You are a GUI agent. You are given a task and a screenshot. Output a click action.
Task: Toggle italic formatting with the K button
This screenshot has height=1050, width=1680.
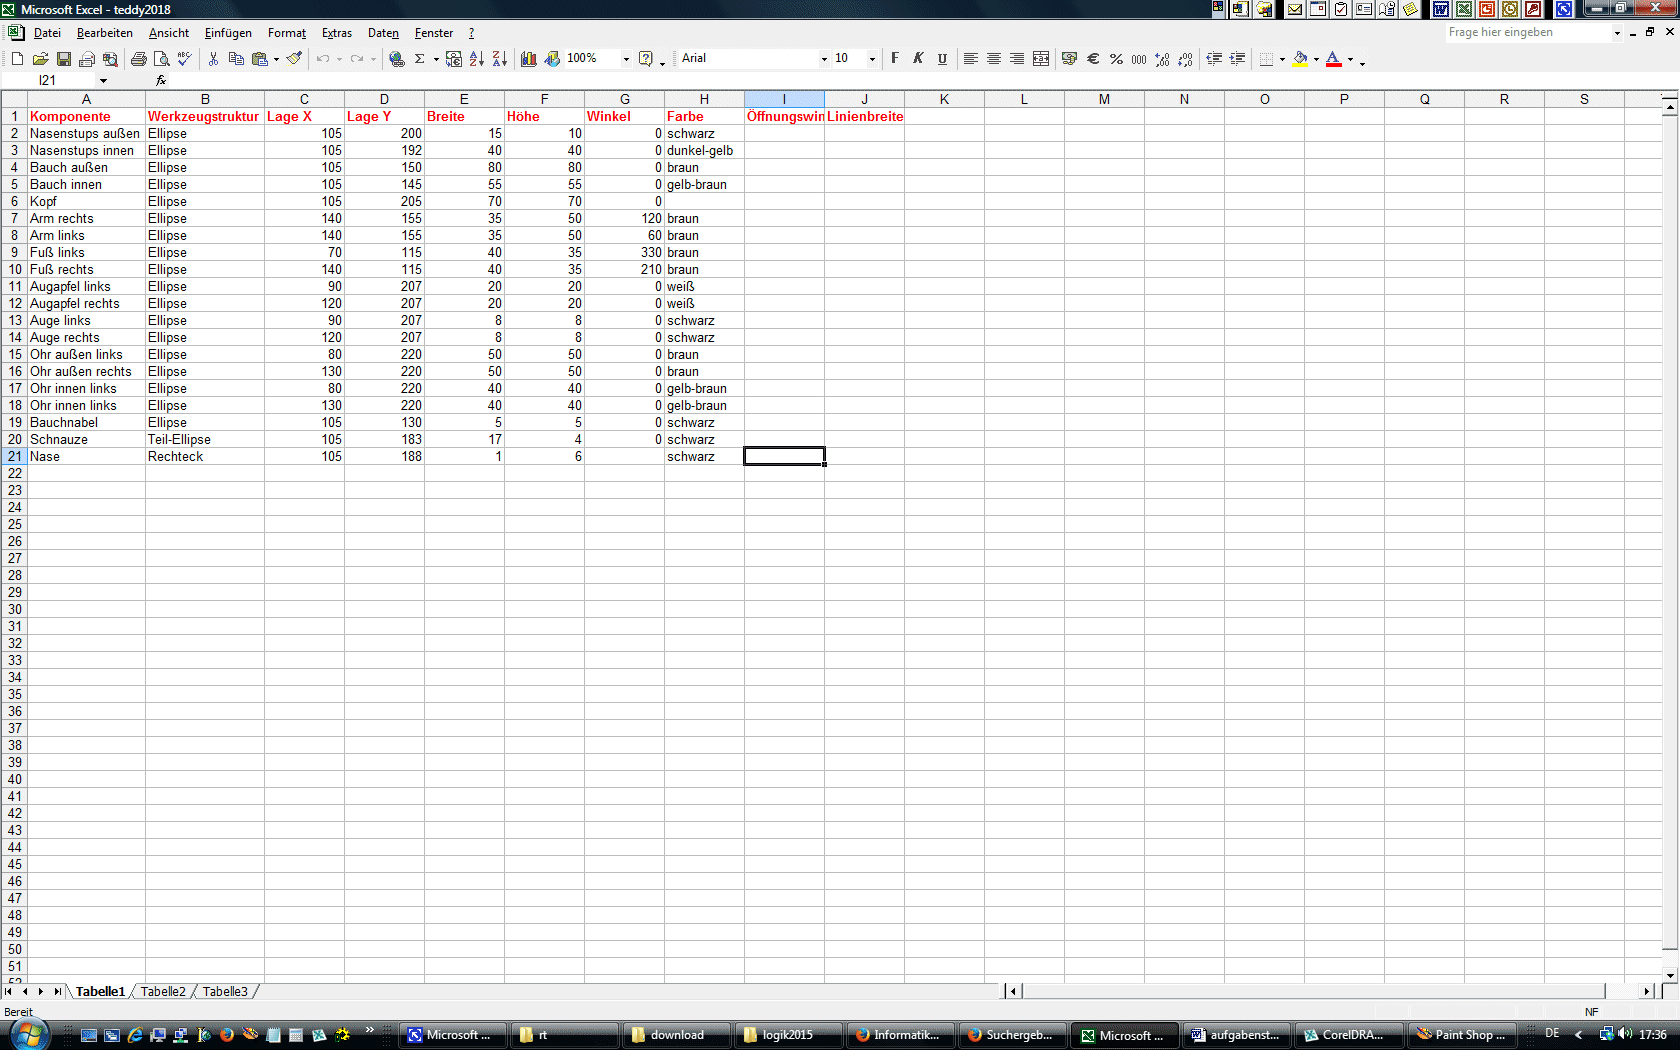click(918, 59)
